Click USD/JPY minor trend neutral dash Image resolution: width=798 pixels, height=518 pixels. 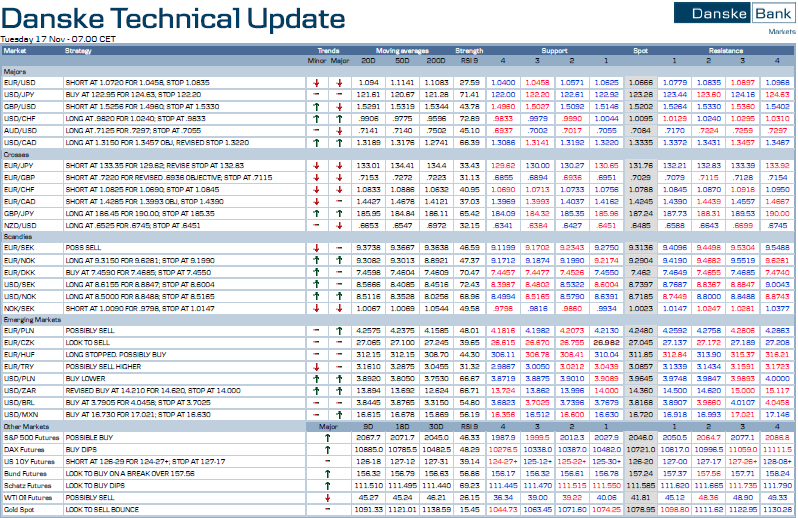pos(316,93)
